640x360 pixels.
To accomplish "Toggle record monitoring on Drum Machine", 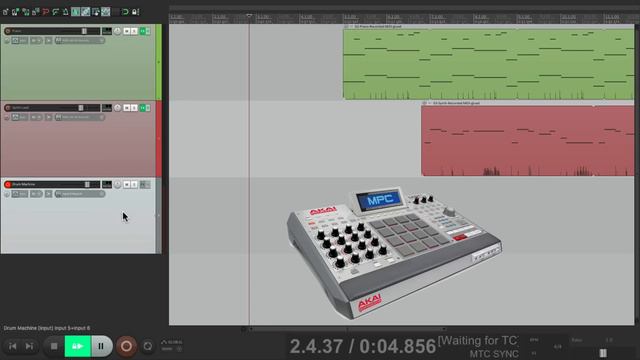I will (x=48, y=194).
